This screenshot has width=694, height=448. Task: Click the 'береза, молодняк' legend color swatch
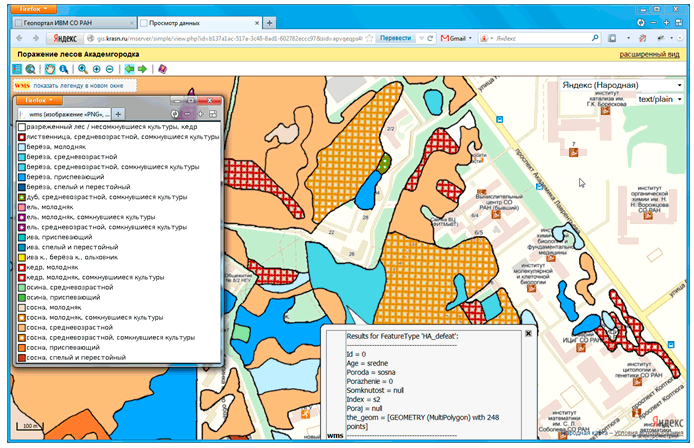pyautogui.click(x=19, y=147)
